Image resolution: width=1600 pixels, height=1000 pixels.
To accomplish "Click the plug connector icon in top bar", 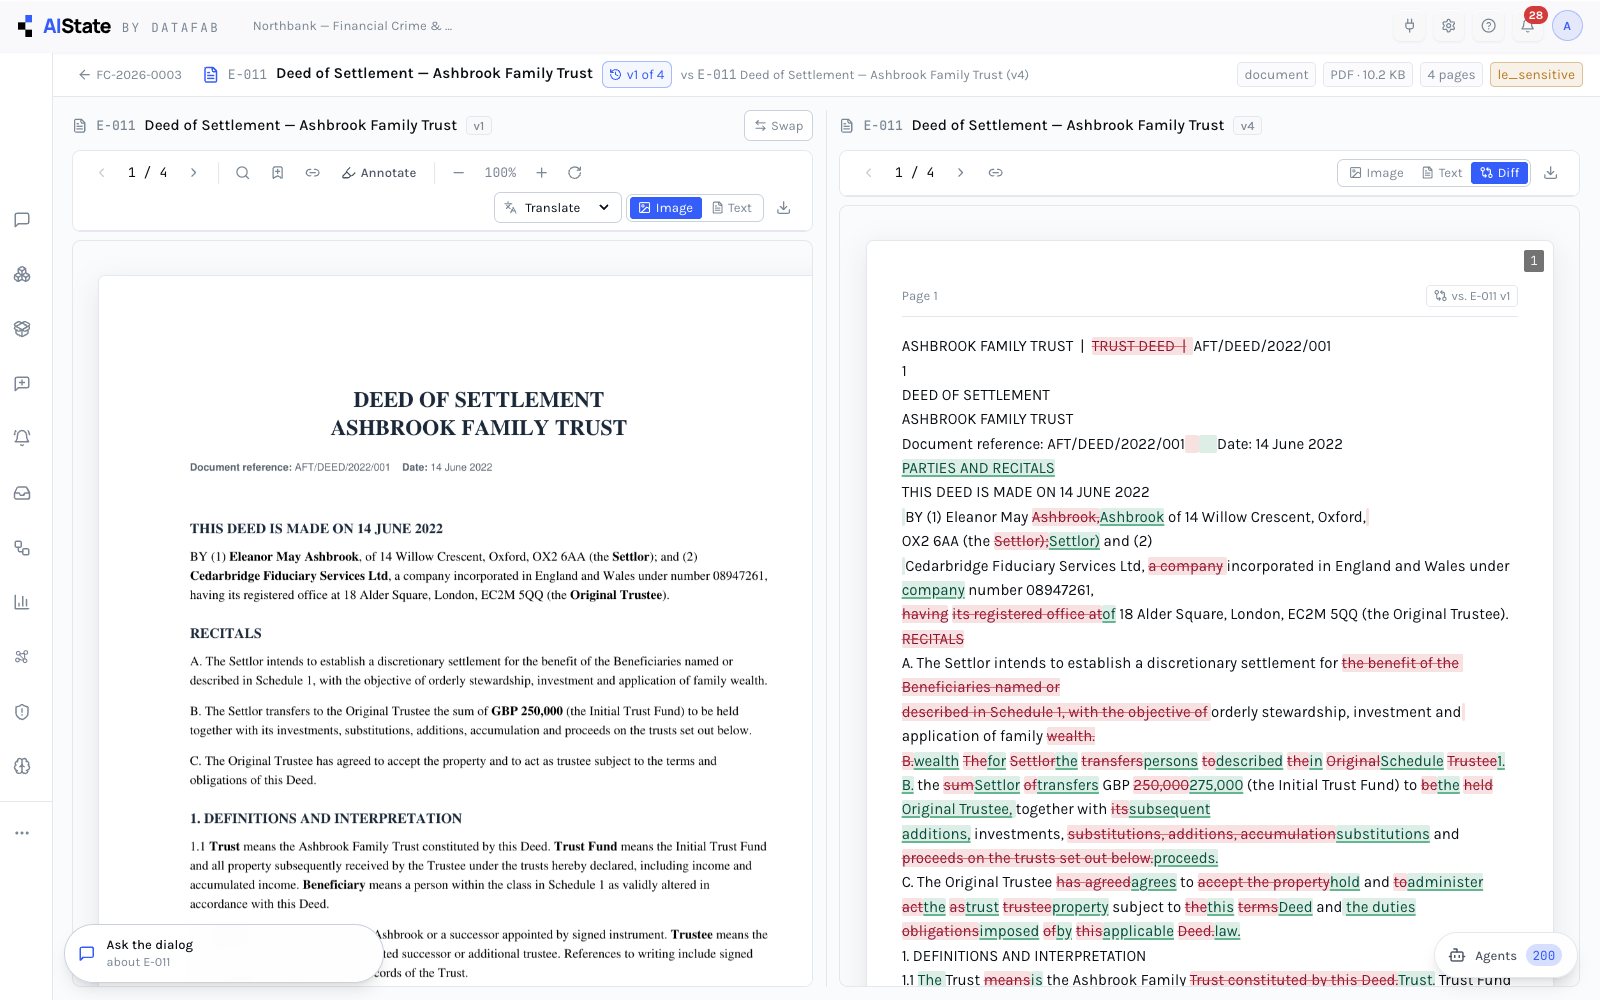I will click(1410, 26).
